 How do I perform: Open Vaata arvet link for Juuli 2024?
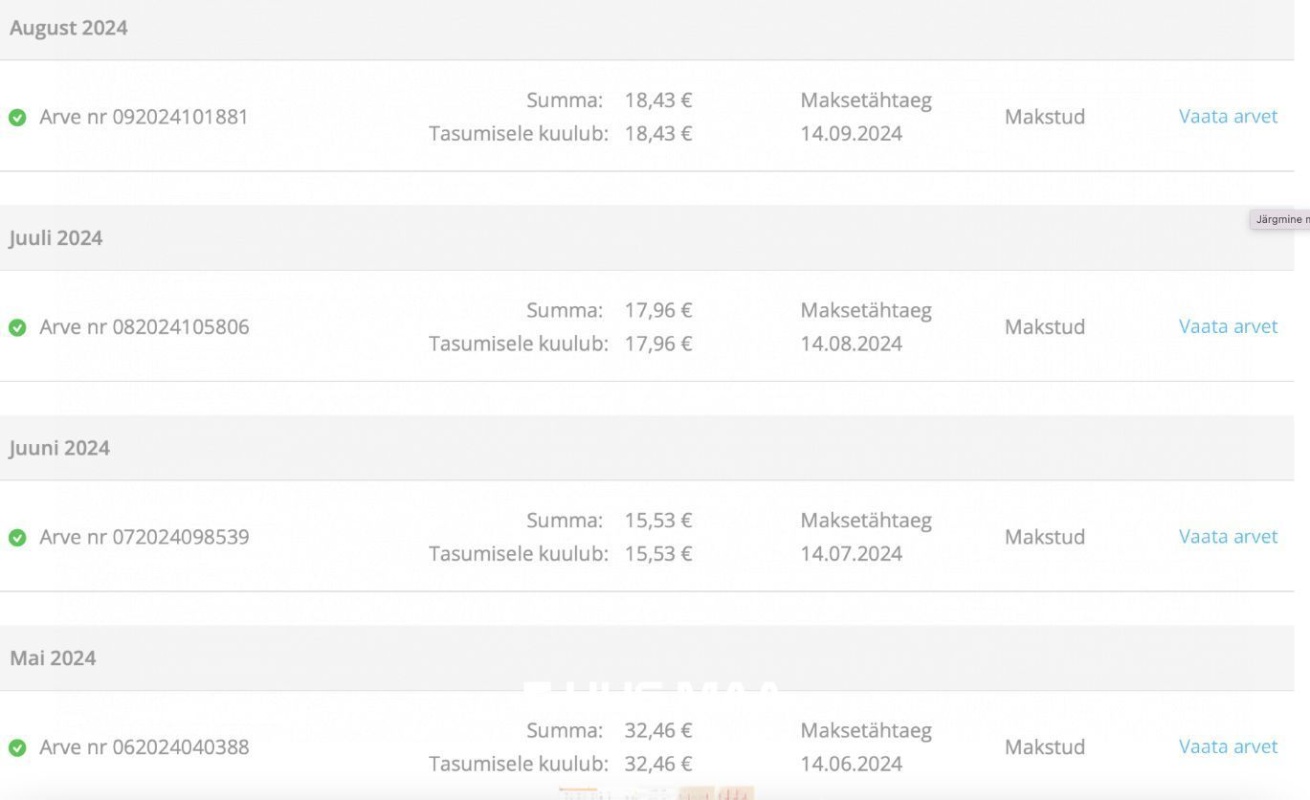click(1228, 326)
